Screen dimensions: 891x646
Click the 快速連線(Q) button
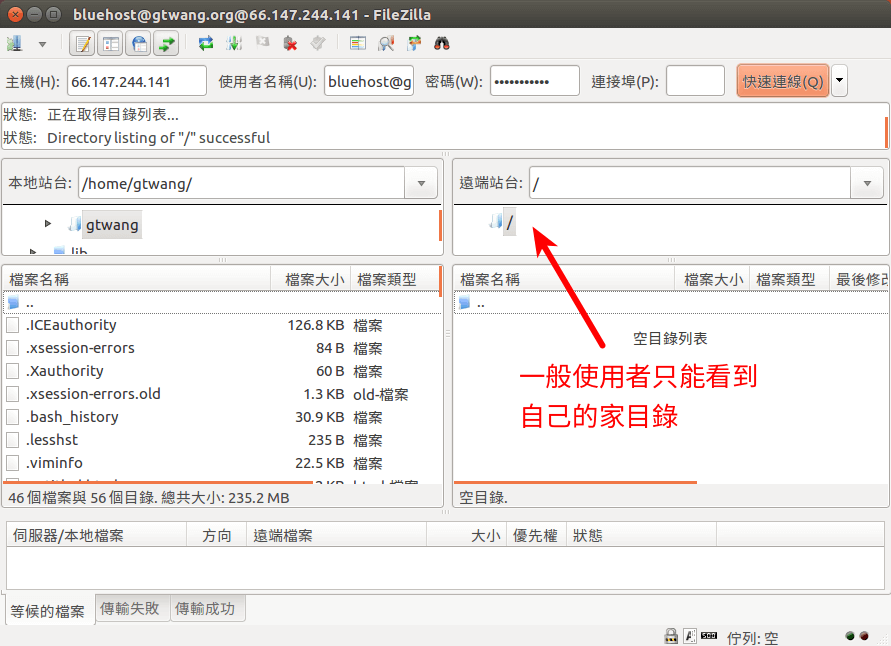pyautogui.click(x=783, y=81)
